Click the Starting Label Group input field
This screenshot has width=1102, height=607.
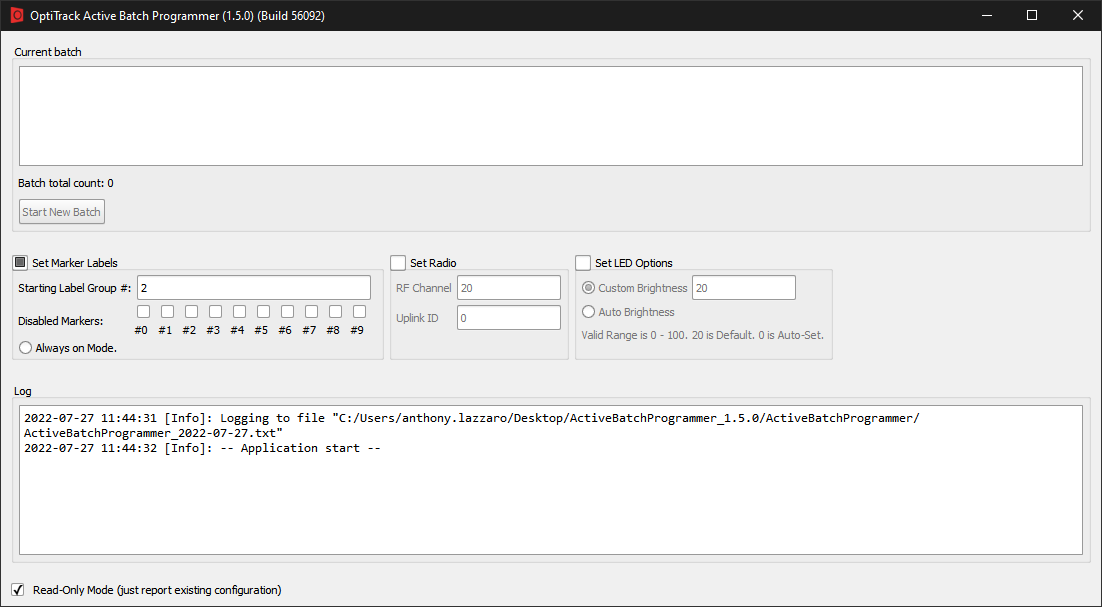(x=253, y=287)
